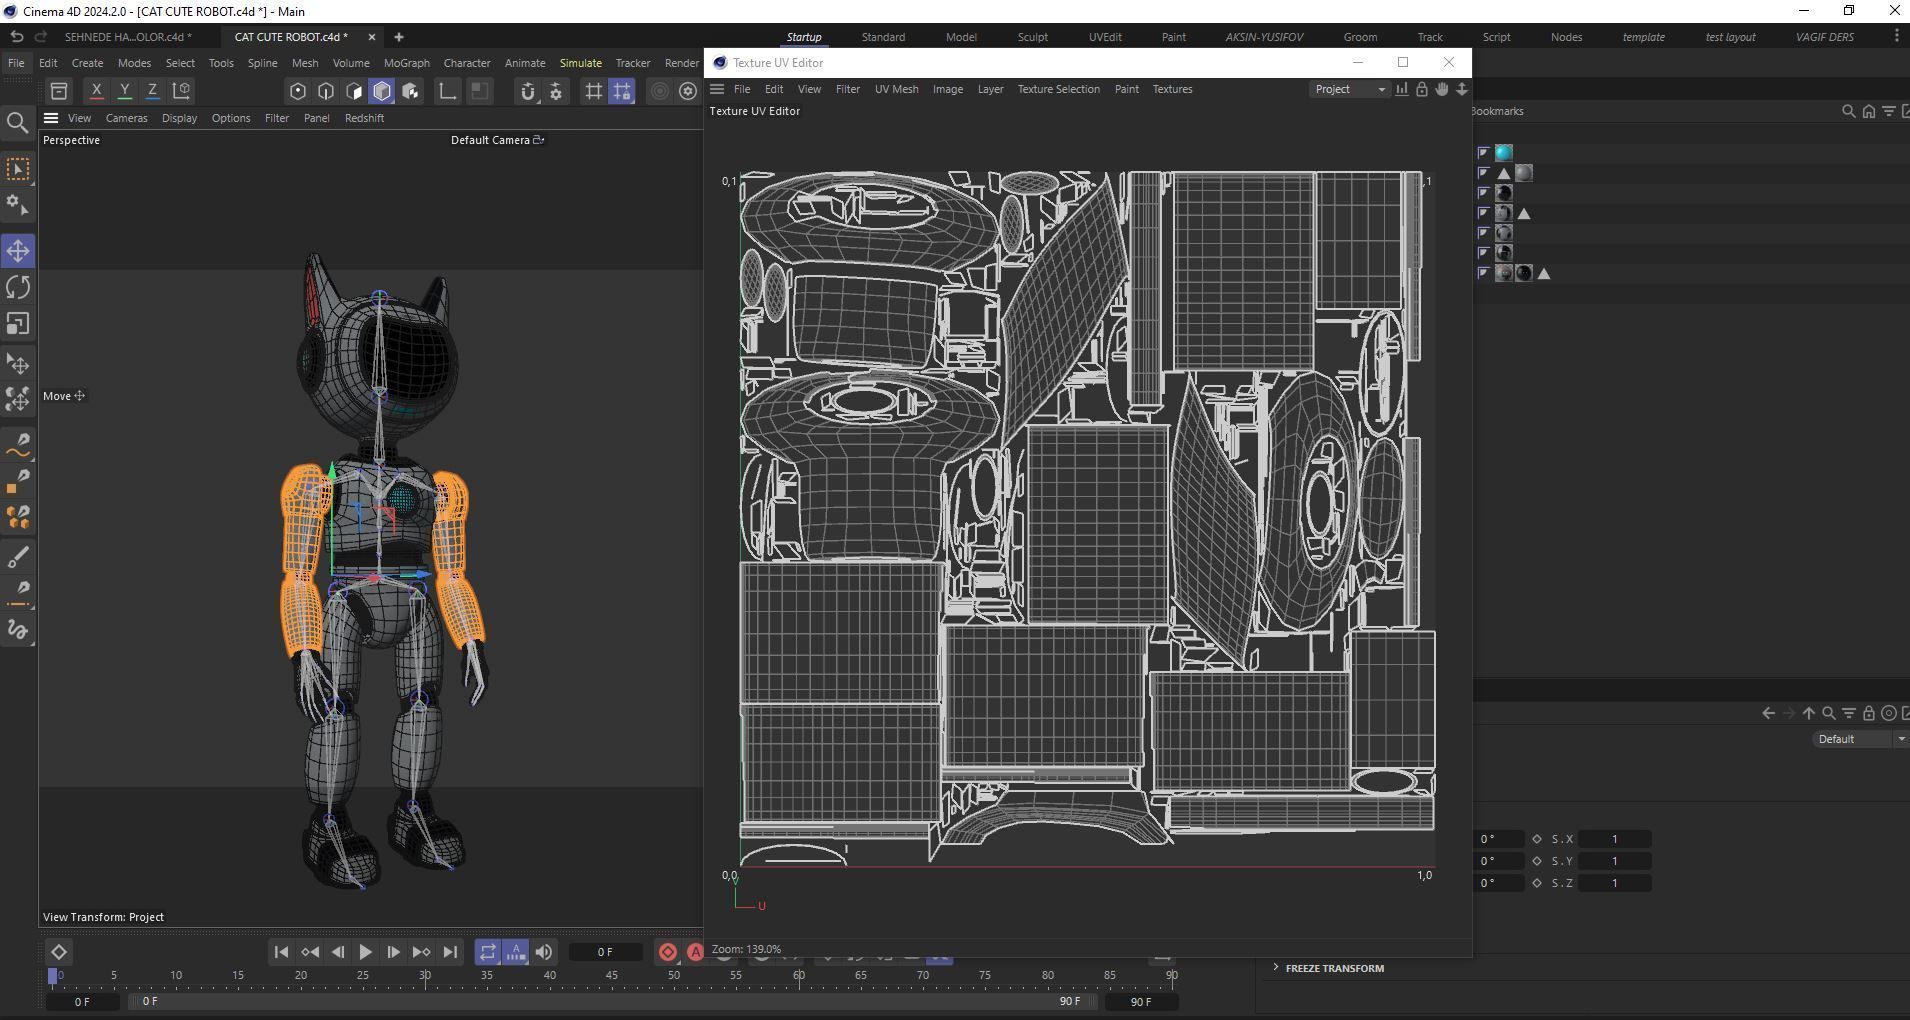
Task: Click the S.X scale value field
Action: [x=1614, y=839]
